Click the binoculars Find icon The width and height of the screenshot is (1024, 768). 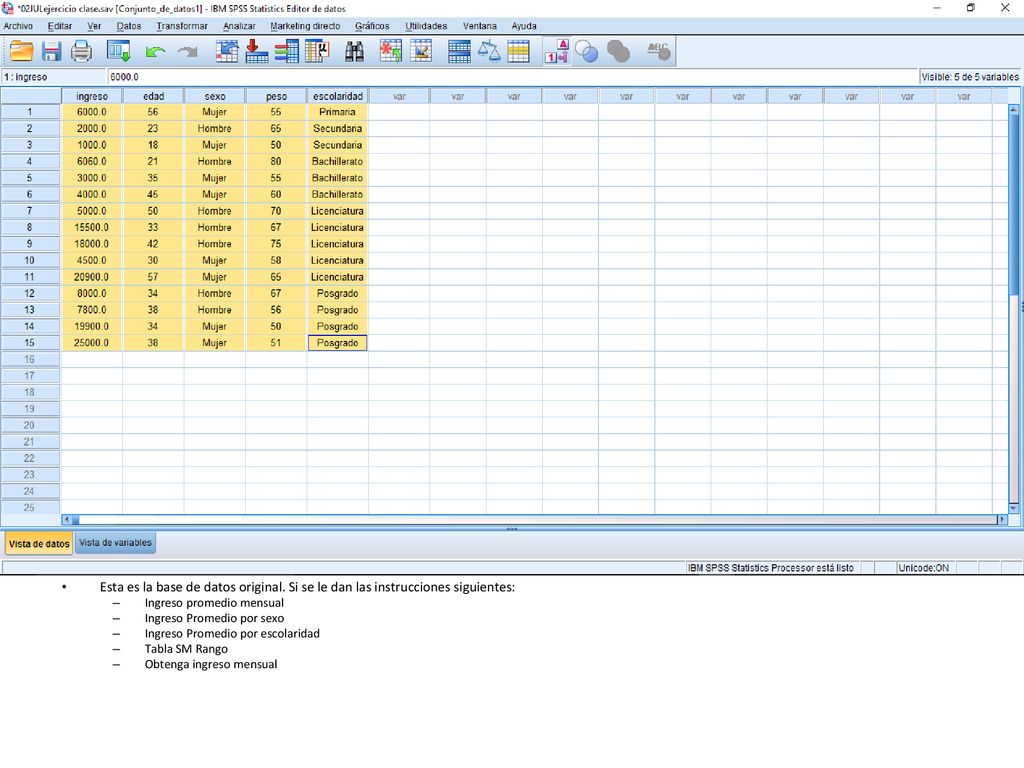355,52
